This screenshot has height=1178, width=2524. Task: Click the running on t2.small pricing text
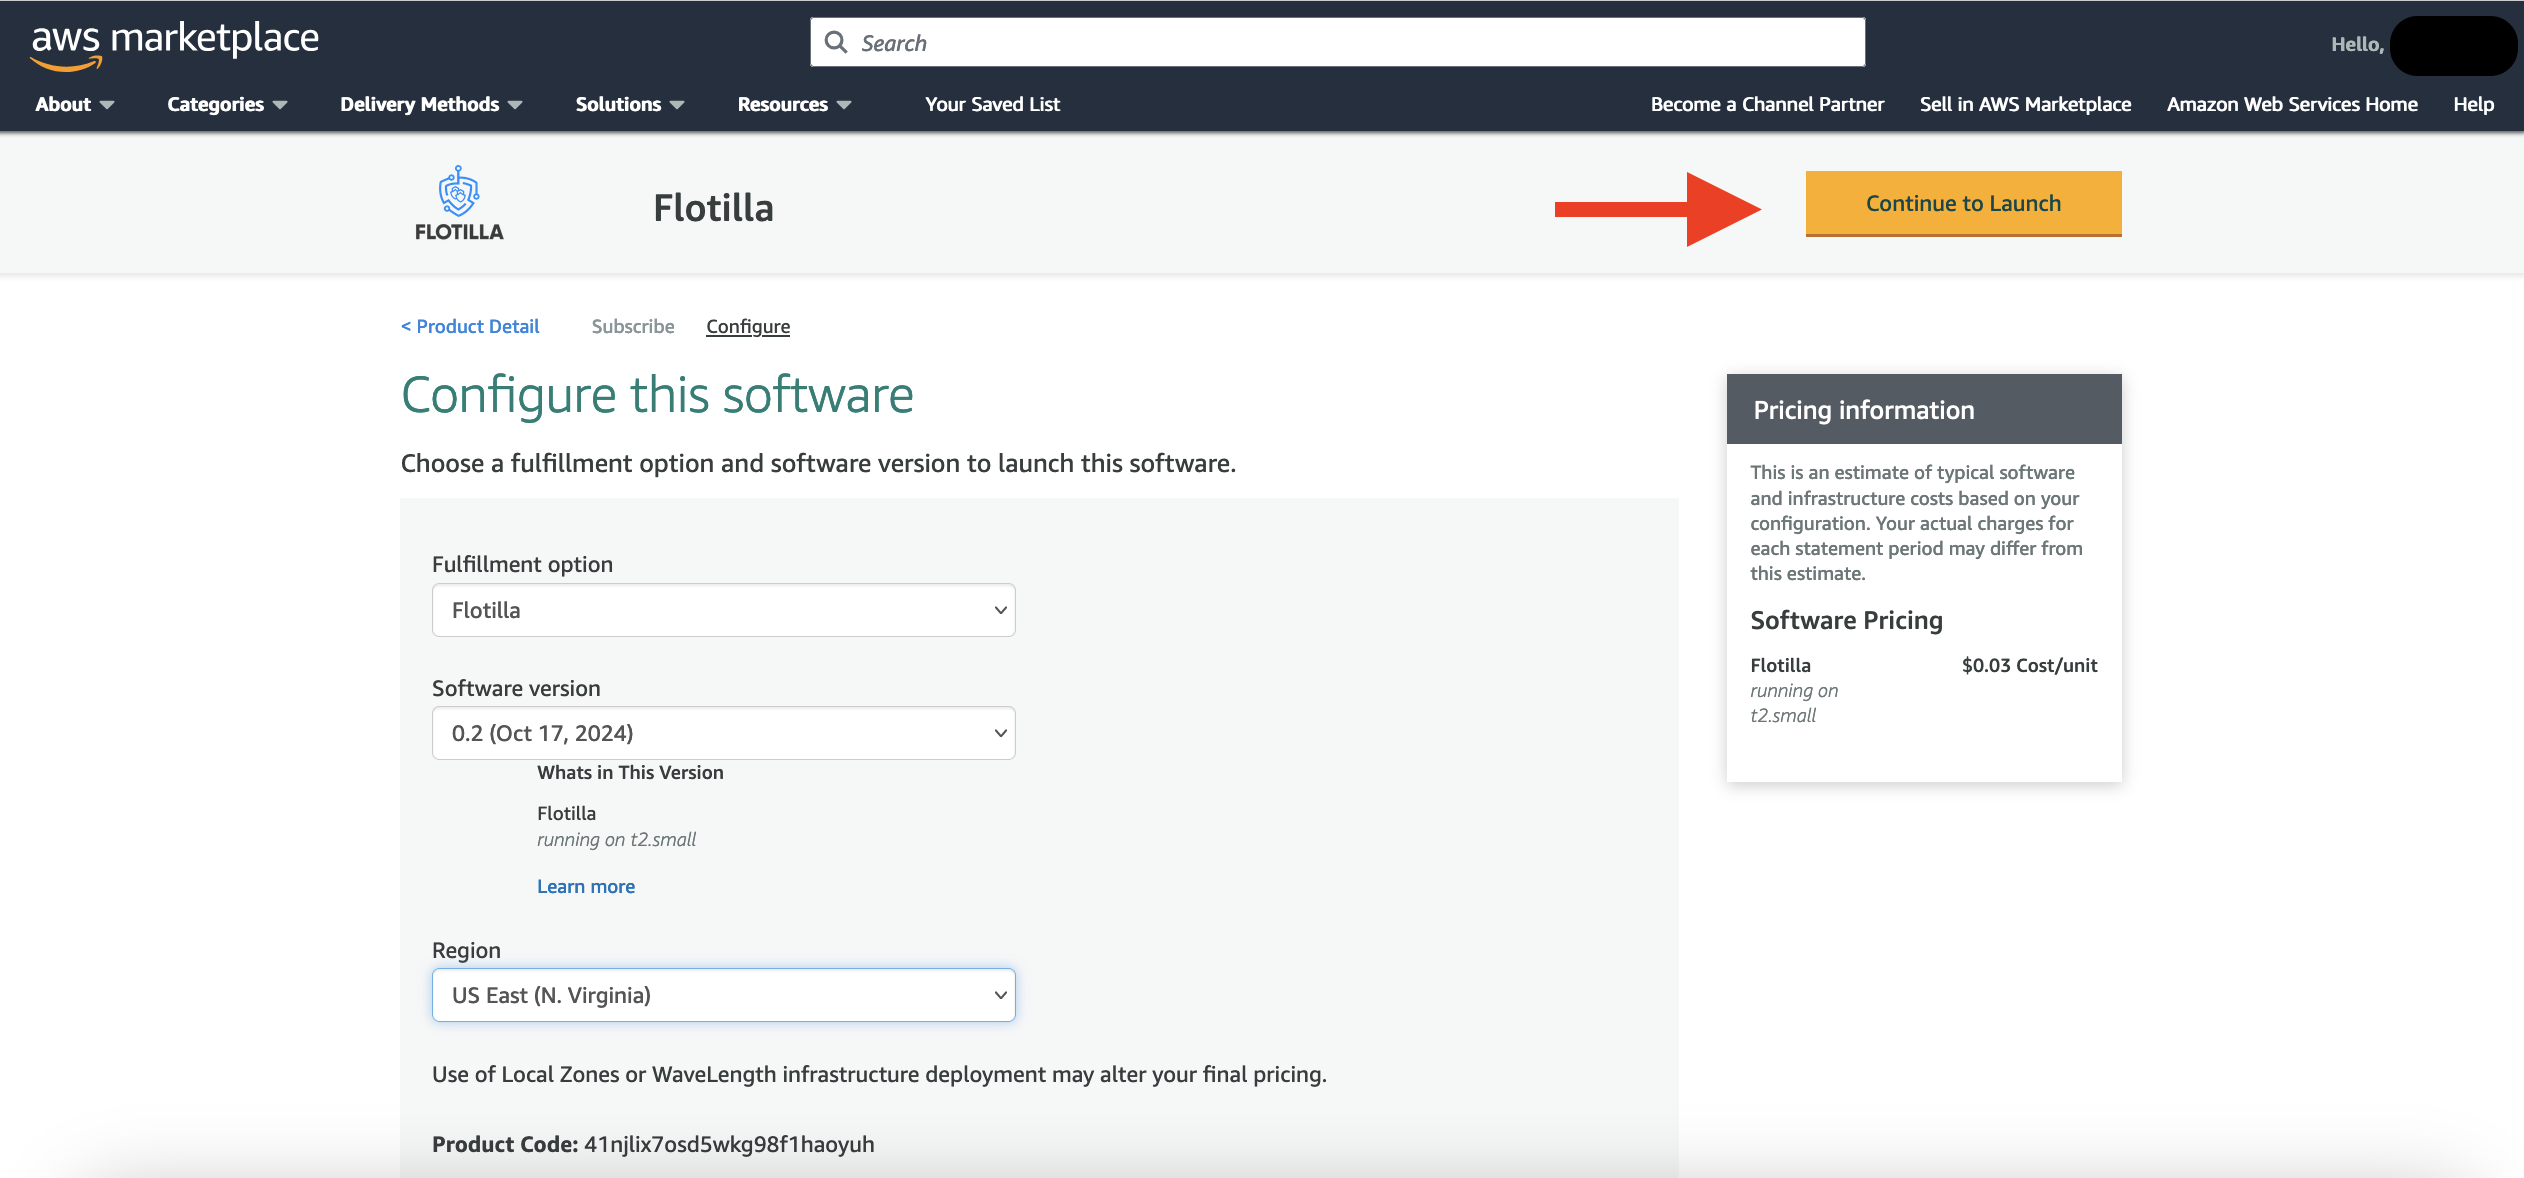[1794, 703]
